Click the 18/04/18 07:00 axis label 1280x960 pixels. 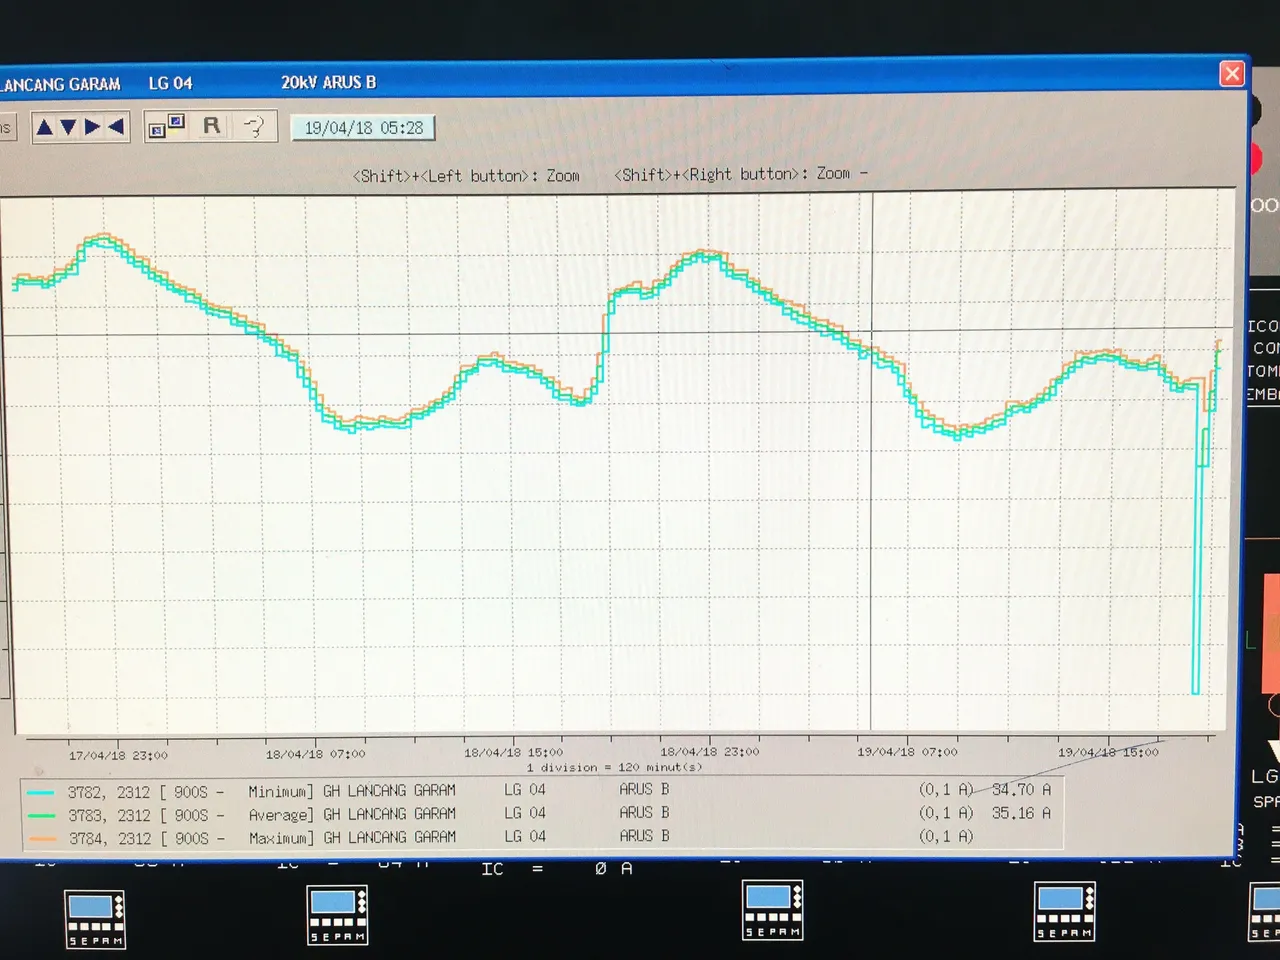pos(315,754)
